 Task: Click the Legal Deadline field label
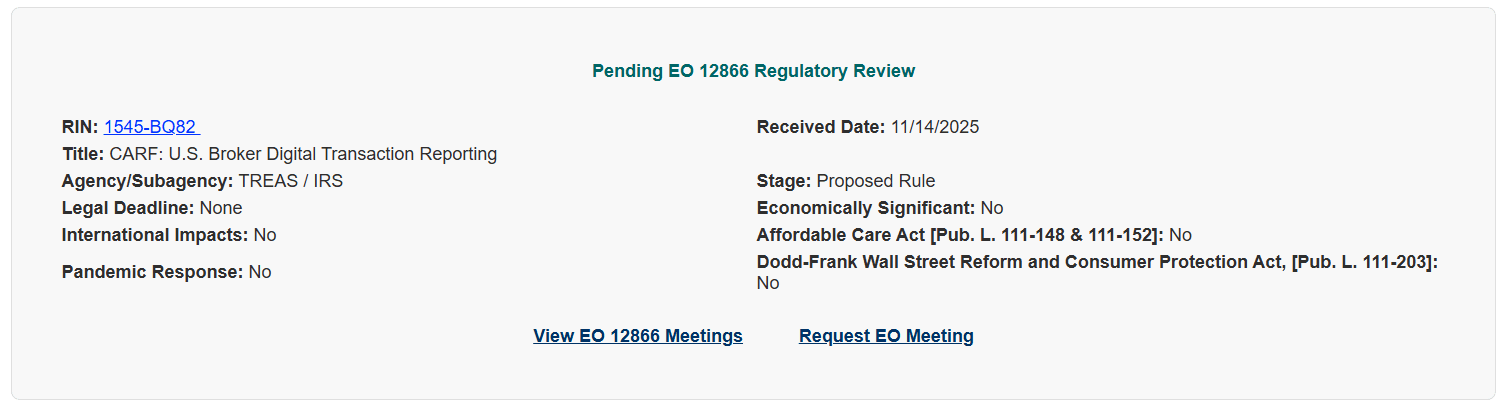tap(128, 208)
